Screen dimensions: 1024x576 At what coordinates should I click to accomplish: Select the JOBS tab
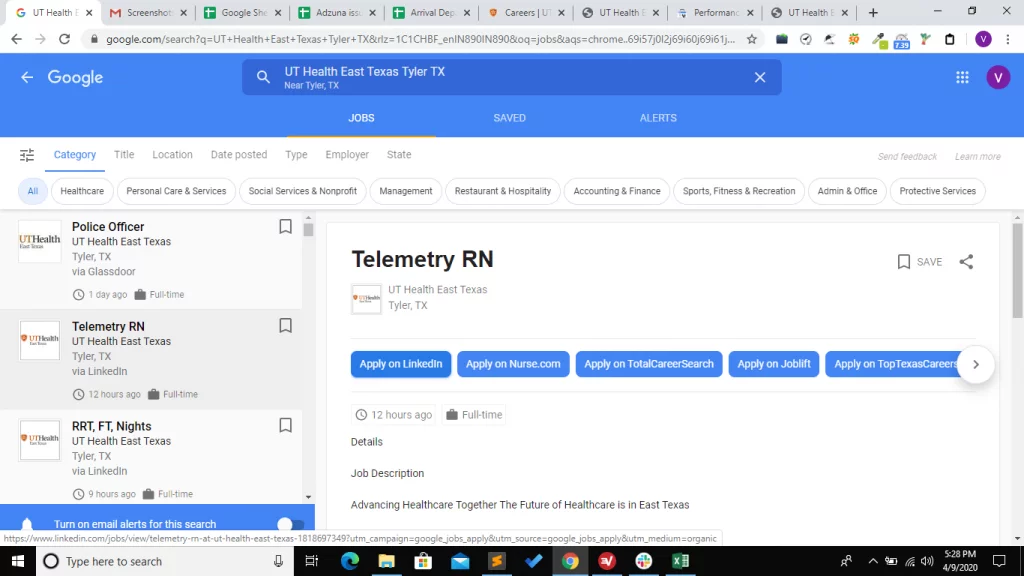click(x=361, y=118)
